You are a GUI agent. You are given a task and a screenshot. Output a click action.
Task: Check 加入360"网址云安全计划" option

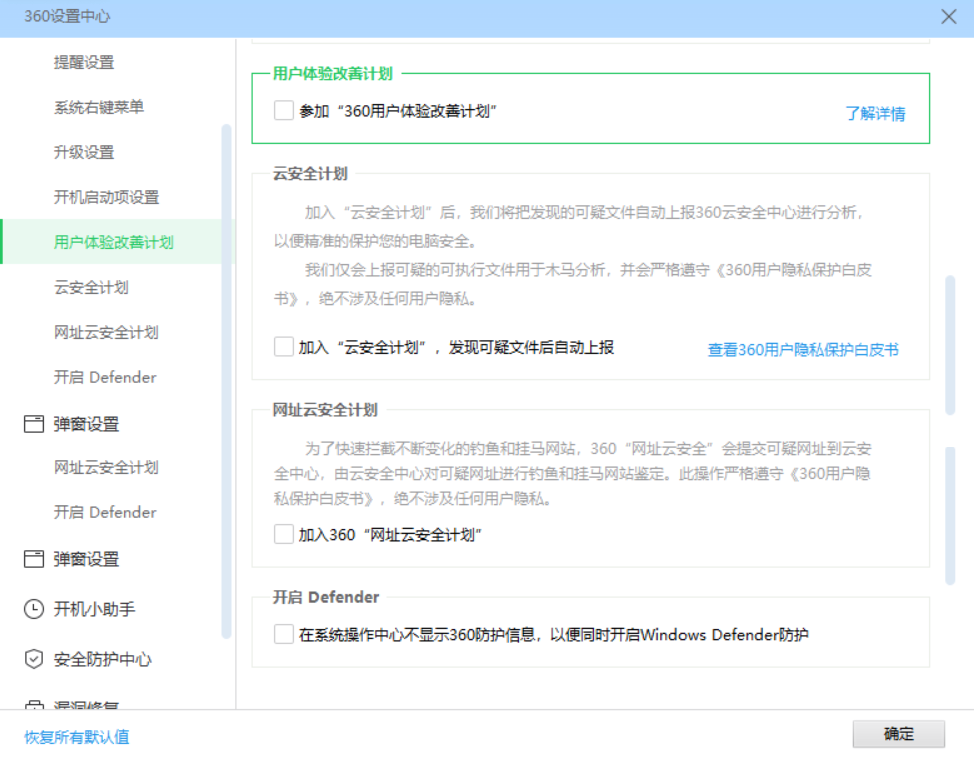coord(284,534)
